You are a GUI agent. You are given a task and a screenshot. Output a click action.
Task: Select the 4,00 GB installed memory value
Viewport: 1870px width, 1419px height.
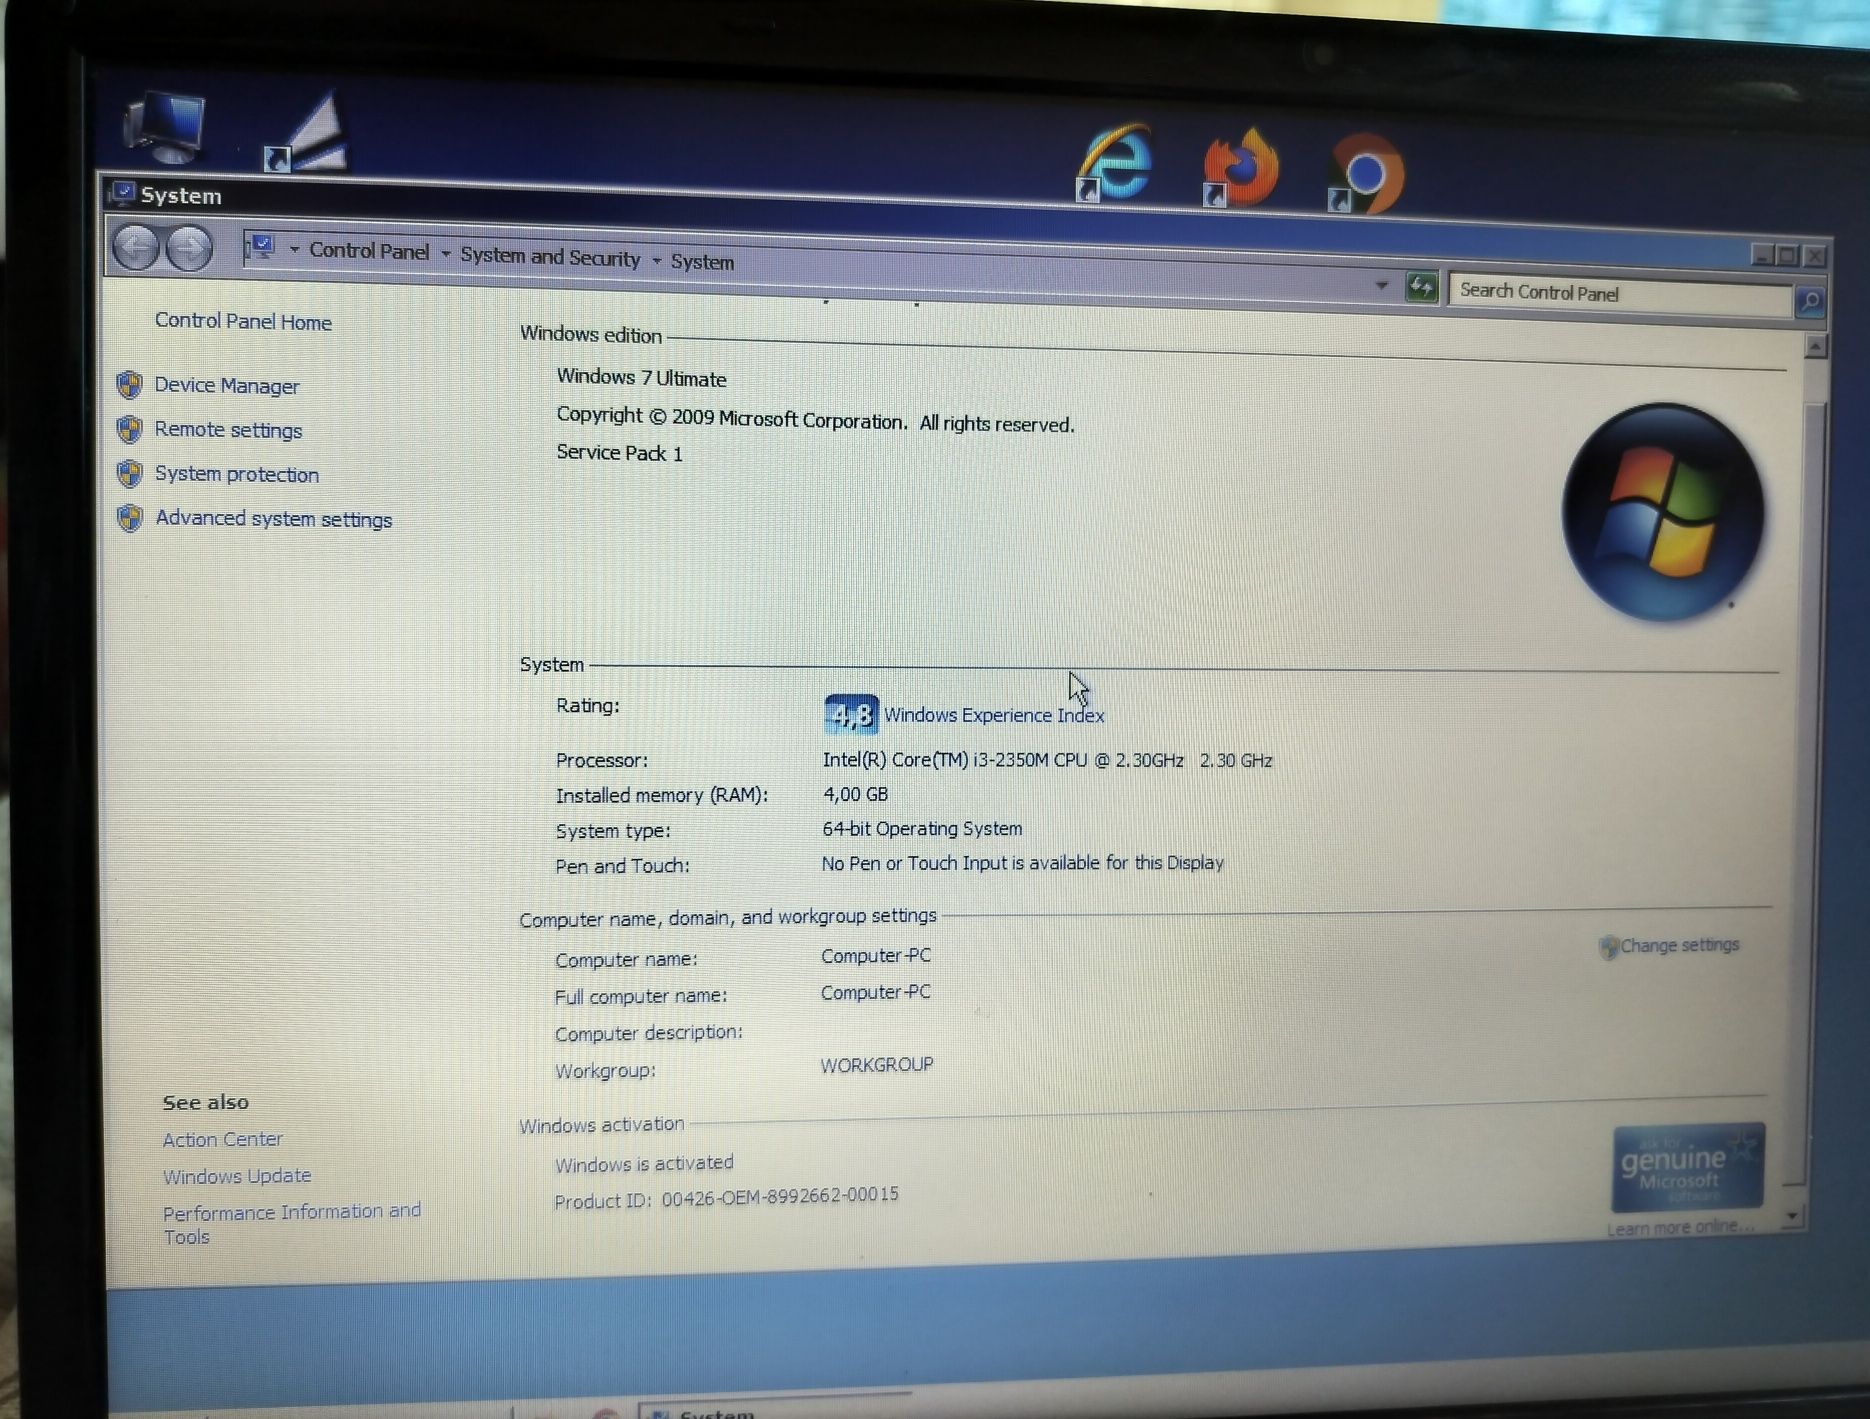(x=855, y=794)
